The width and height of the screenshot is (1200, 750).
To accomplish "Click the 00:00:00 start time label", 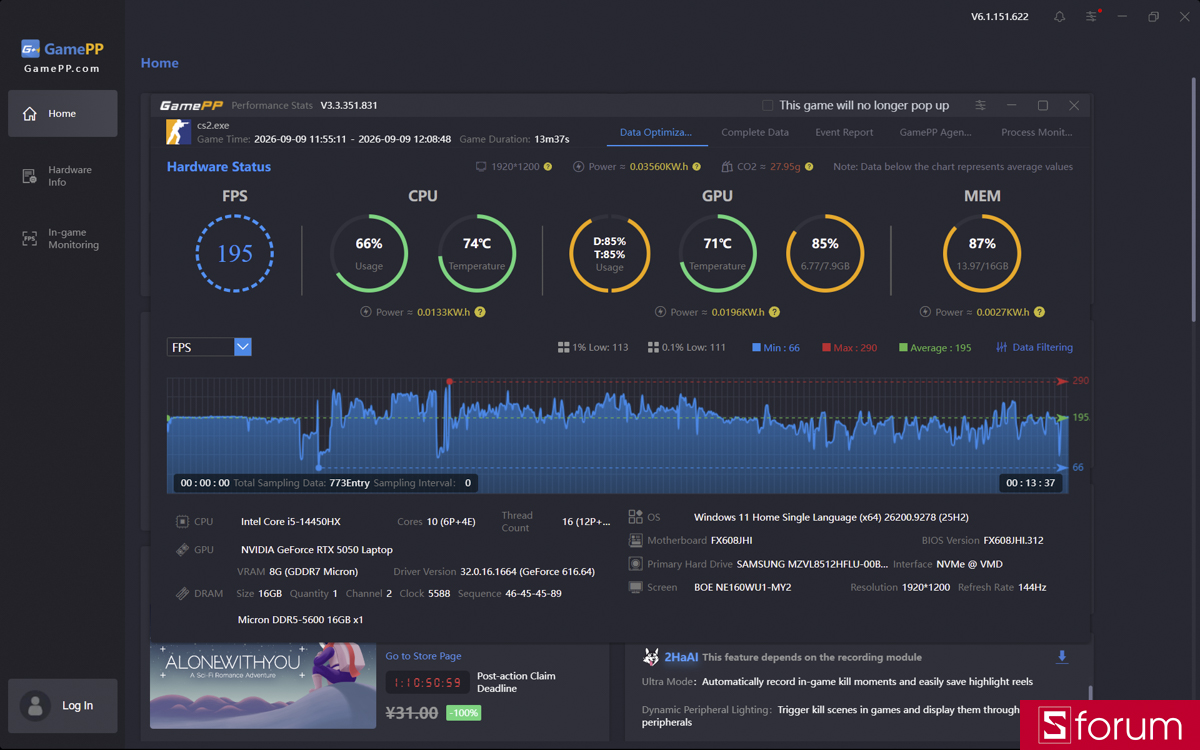I will tap(204, 483).
